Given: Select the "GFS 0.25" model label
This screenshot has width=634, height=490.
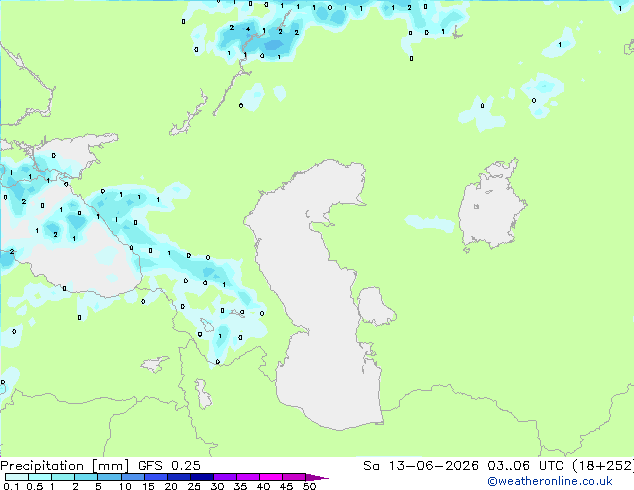Looking at the screenshot, I should pyautogui.click(x=169, y=466).
